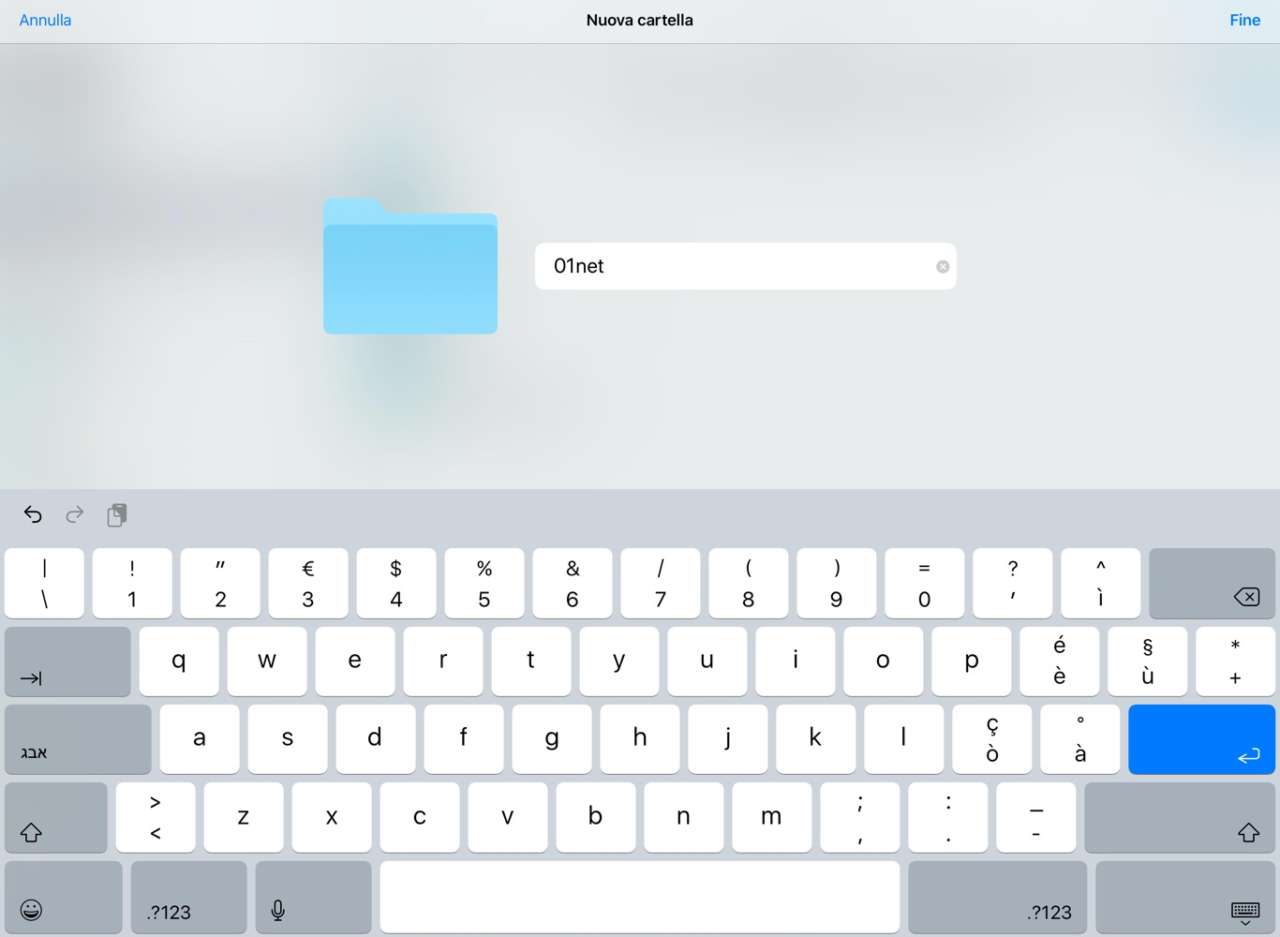Switch to left .?123 symbols layout
The image size is (1280, 937).
[188, 897]
